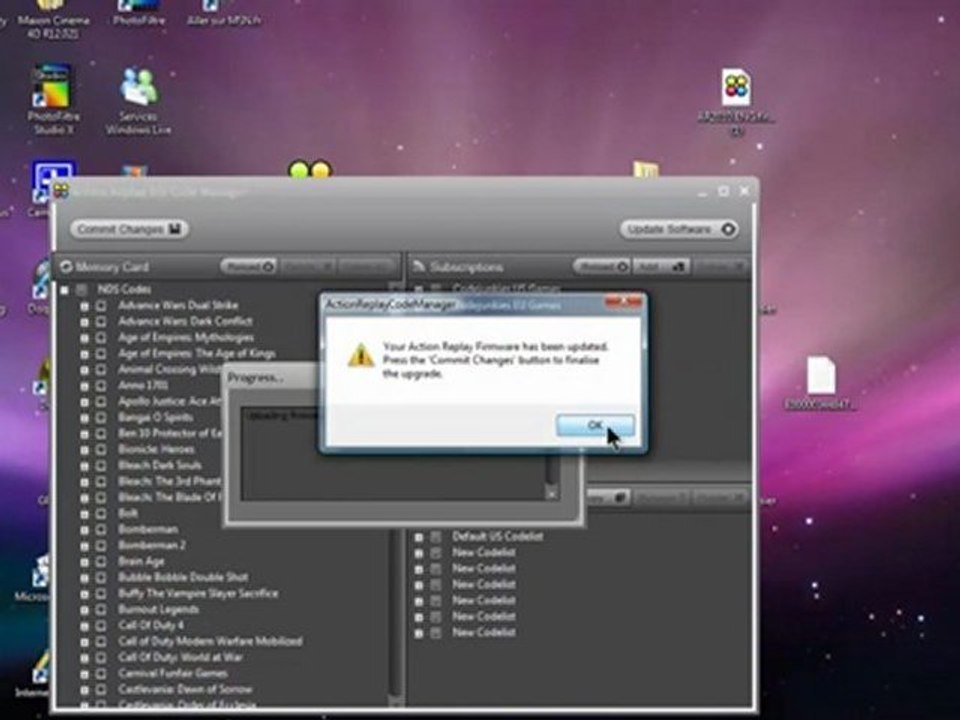Screen dimensions: 960x720
Task: Tick the Call Of Duty 4 checkbox
Action: click(x=102, y=626)
